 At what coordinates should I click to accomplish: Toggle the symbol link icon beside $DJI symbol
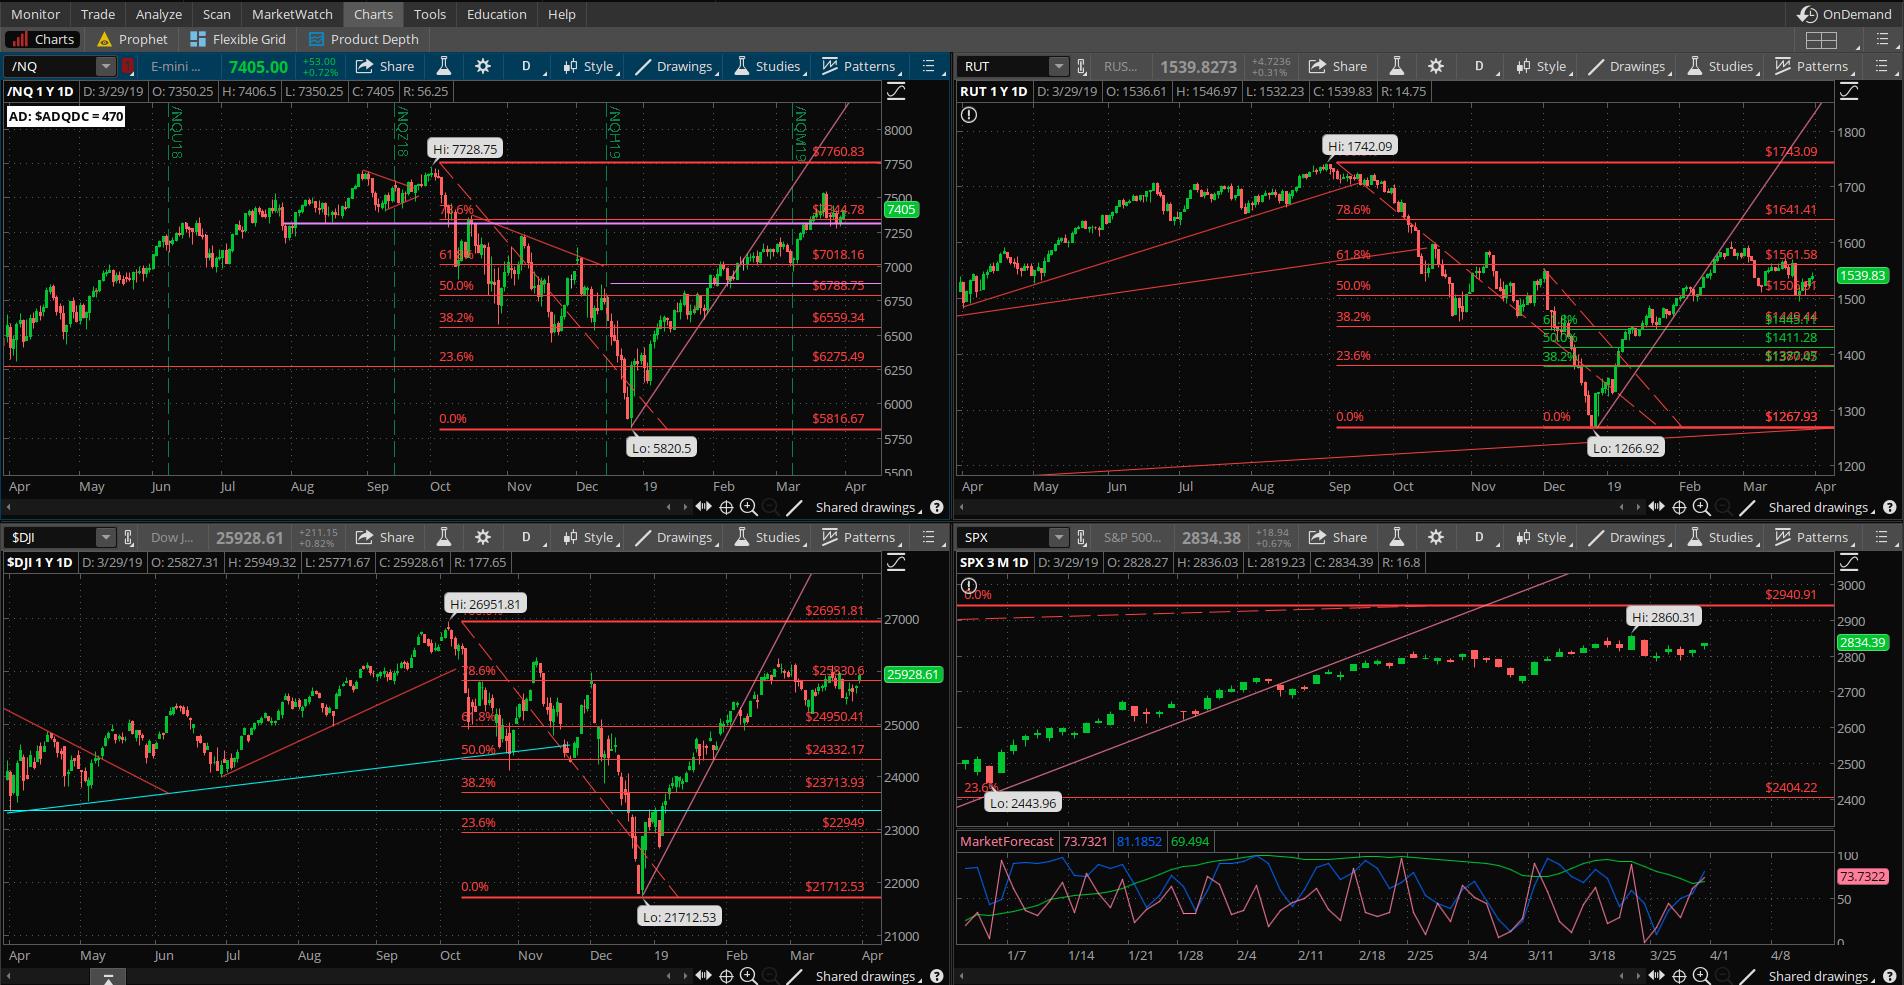click(128, 537)
